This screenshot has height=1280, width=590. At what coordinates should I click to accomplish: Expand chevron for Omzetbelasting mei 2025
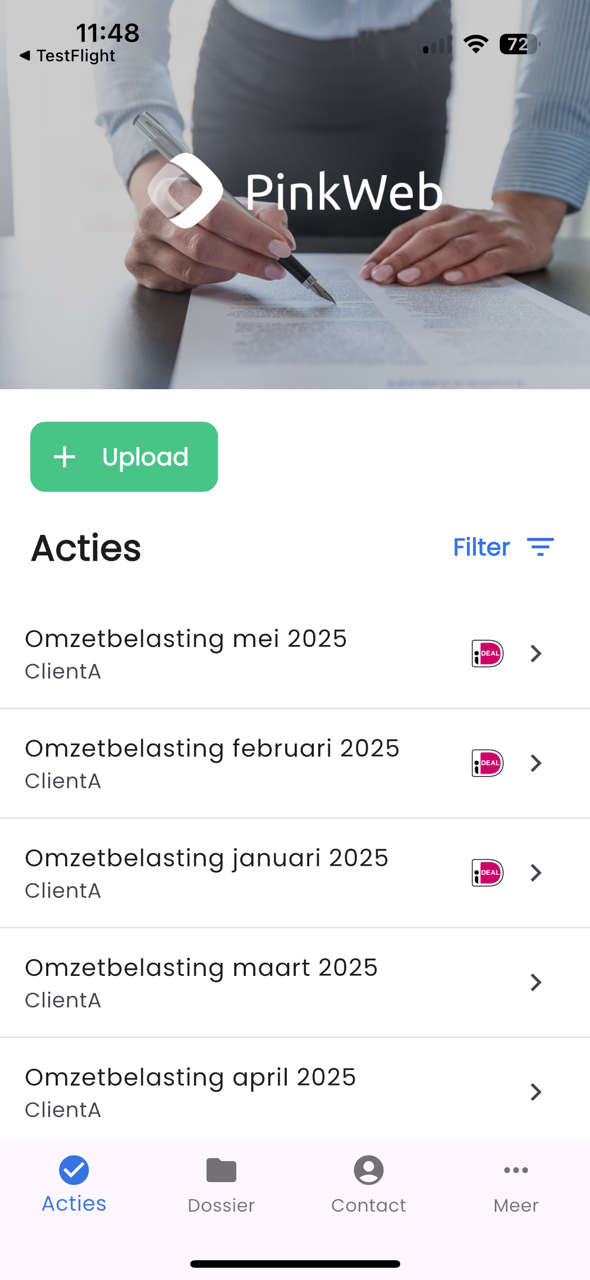click(x=536, y=653)
